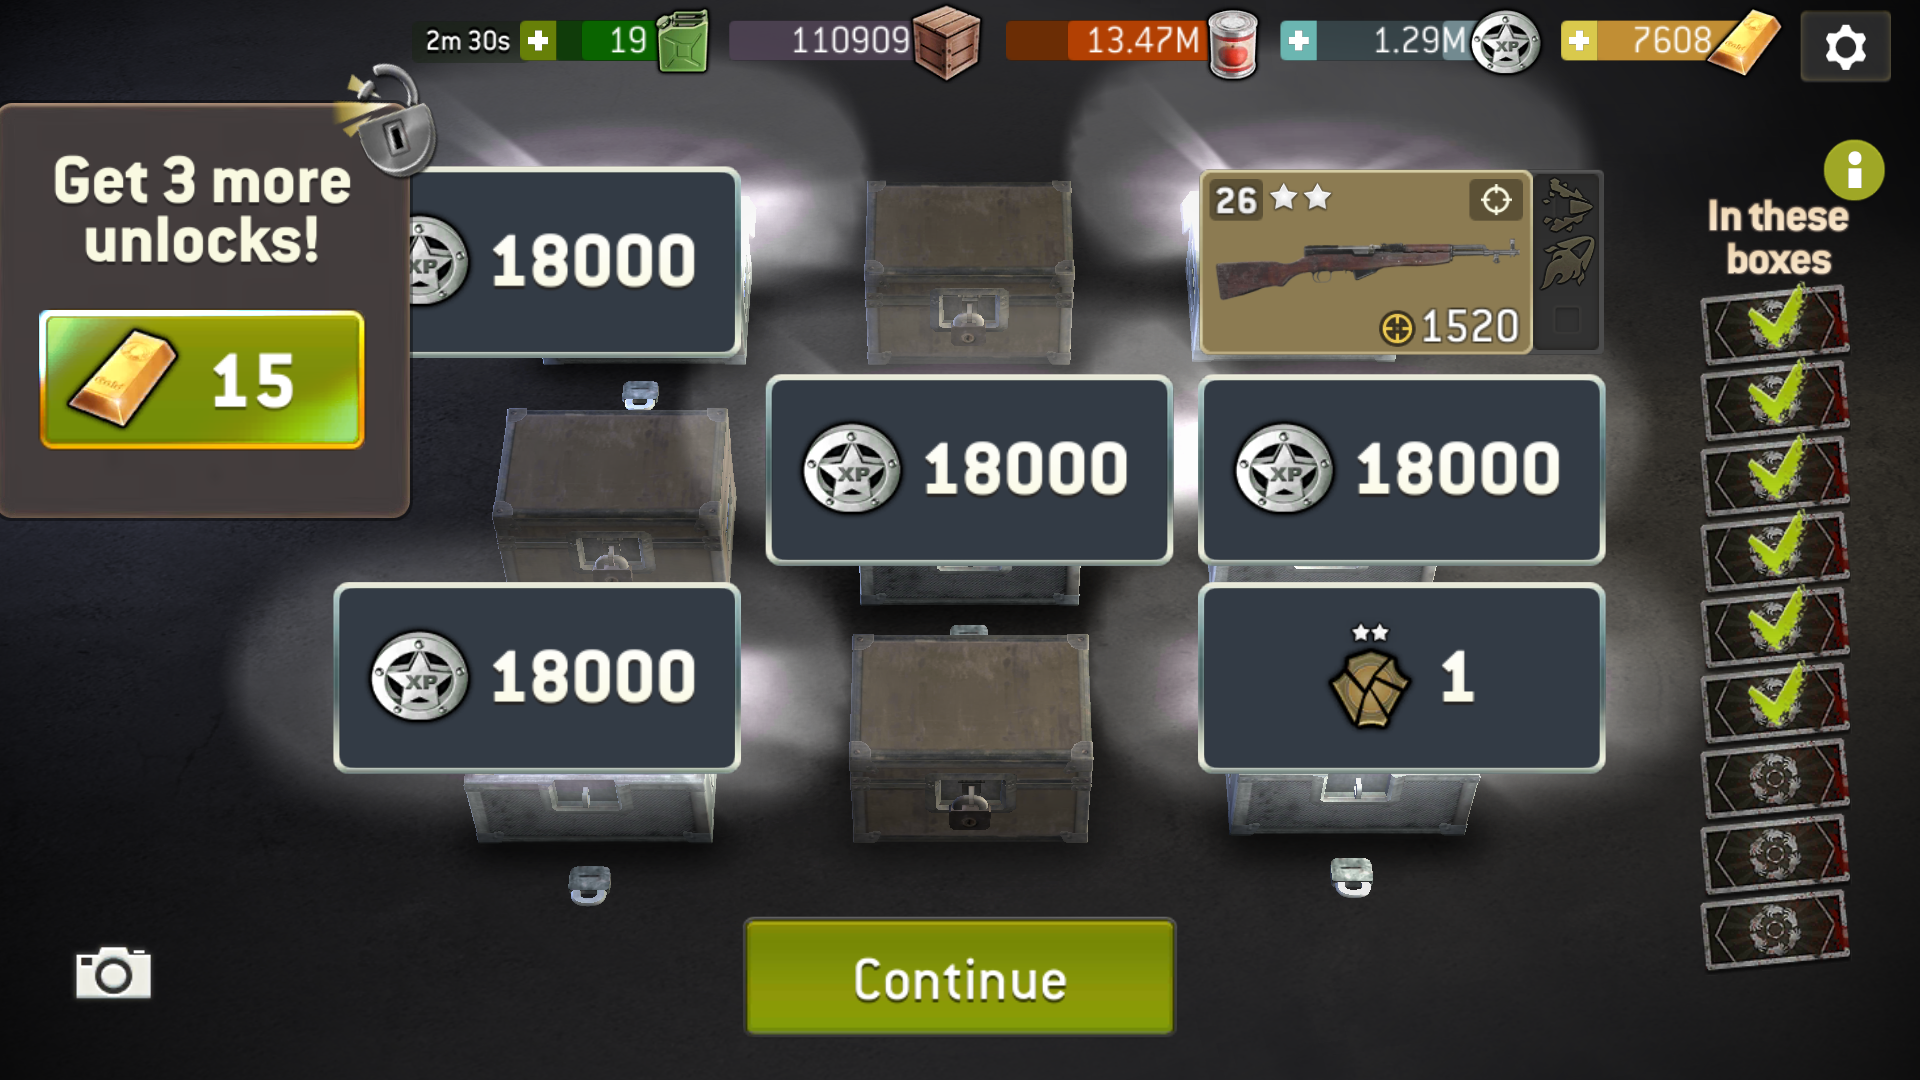1920x1080 pixels.
Task: Tap the gold bar icon in top bar
Action: click(x=1744, y=42)
